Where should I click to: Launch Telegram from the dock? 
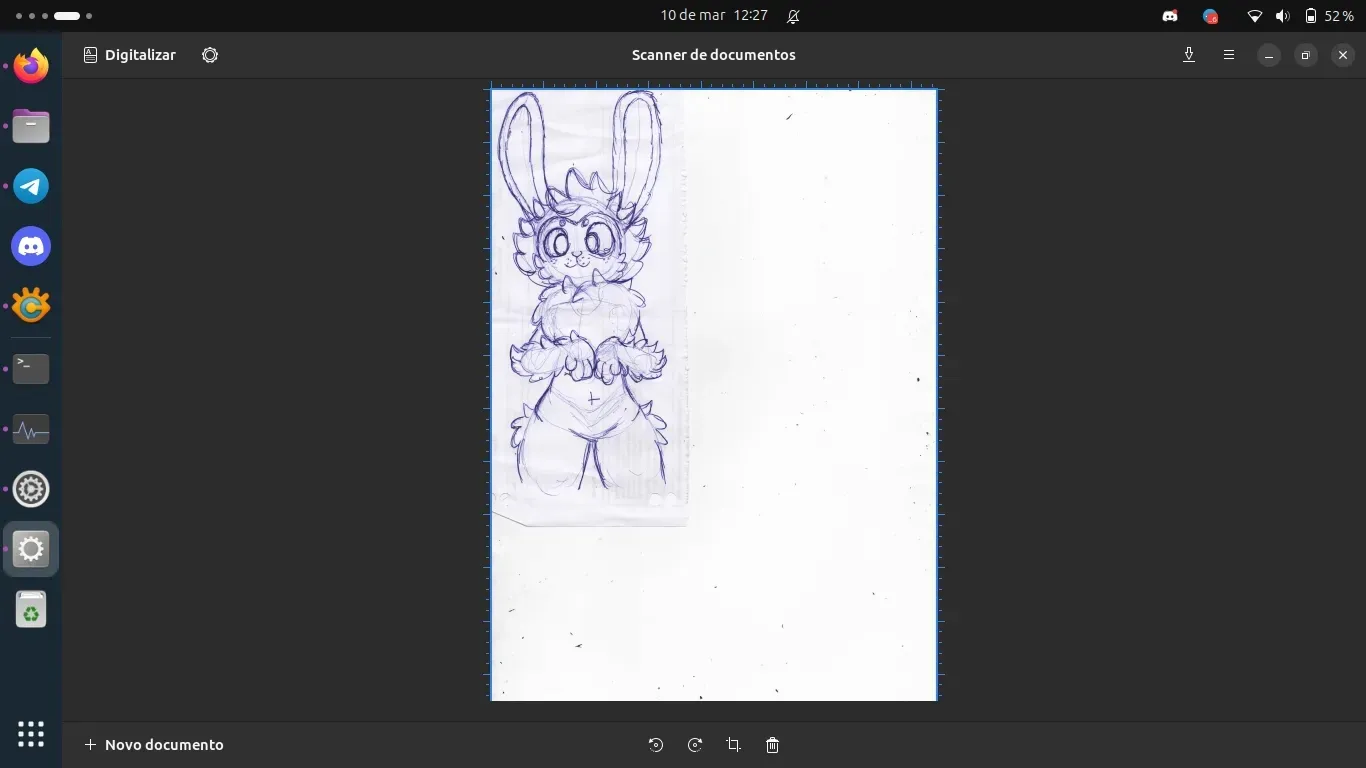[31, 186]
